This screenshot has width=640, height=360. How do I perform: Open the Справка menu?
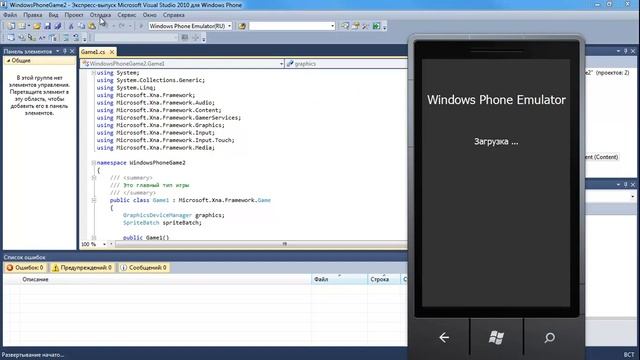(173, 15)
